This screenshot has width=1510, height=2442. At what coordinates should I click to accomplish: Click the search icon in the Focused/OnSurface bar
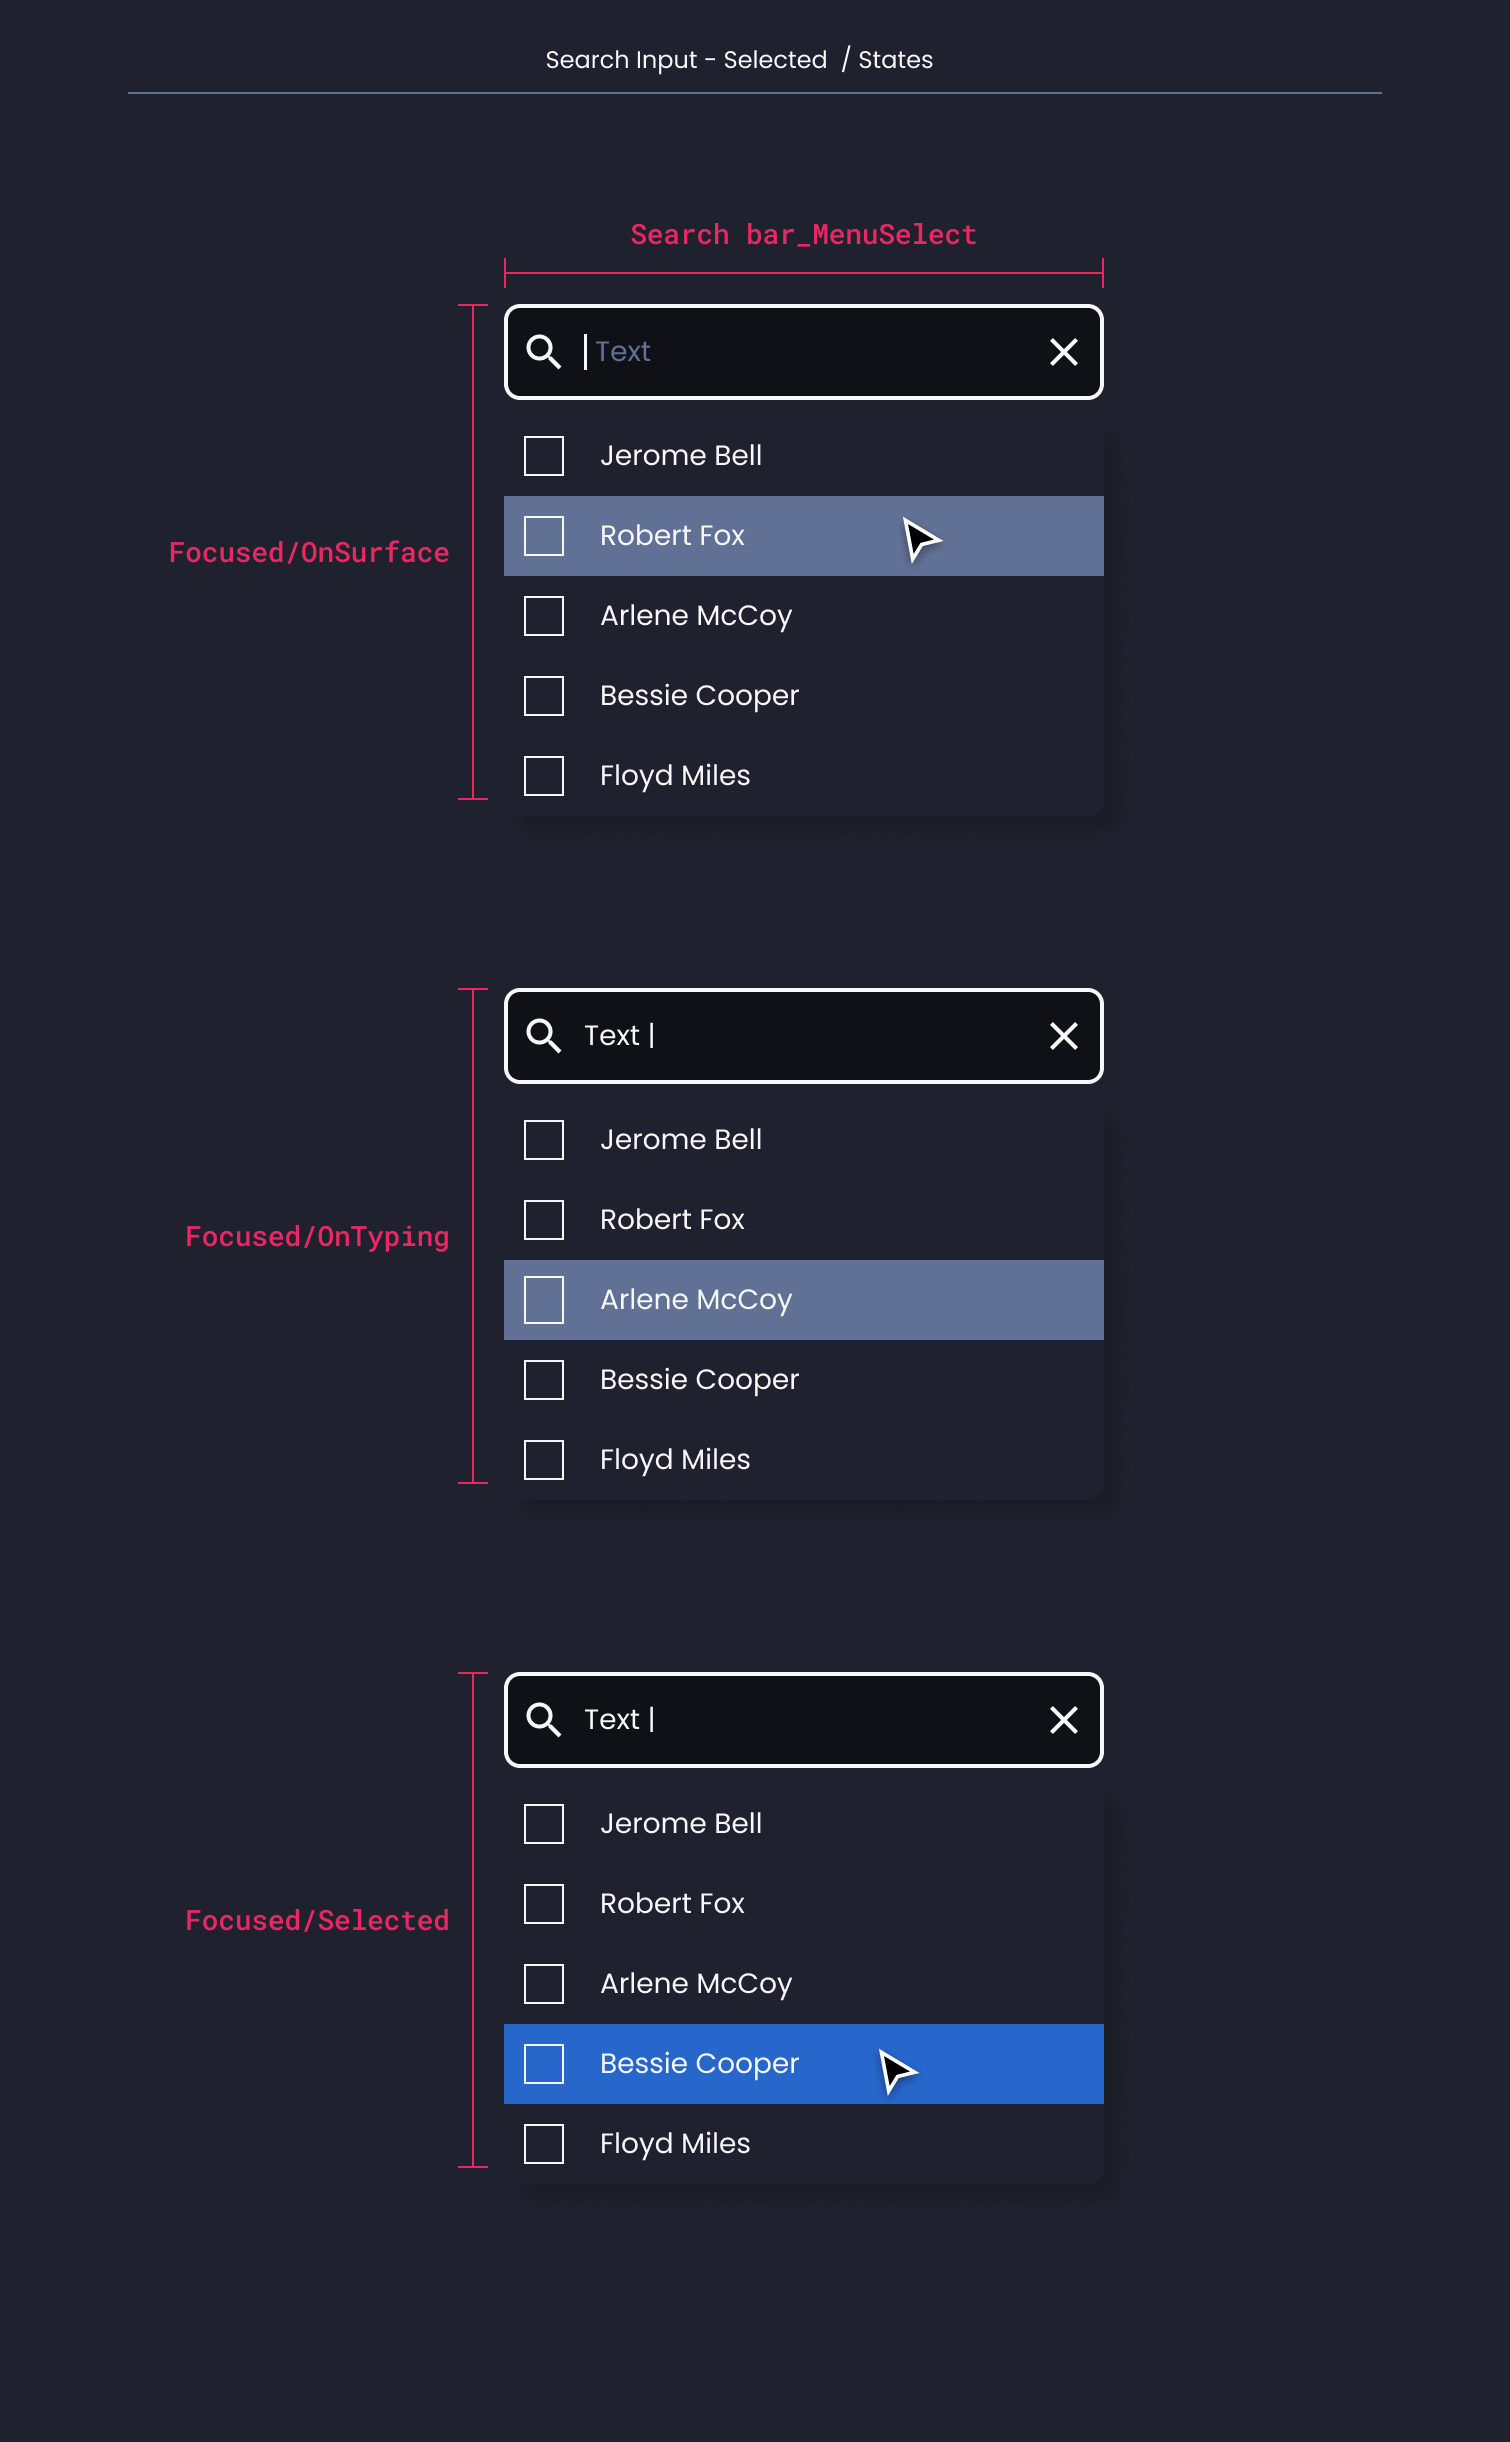click(543, 352)
